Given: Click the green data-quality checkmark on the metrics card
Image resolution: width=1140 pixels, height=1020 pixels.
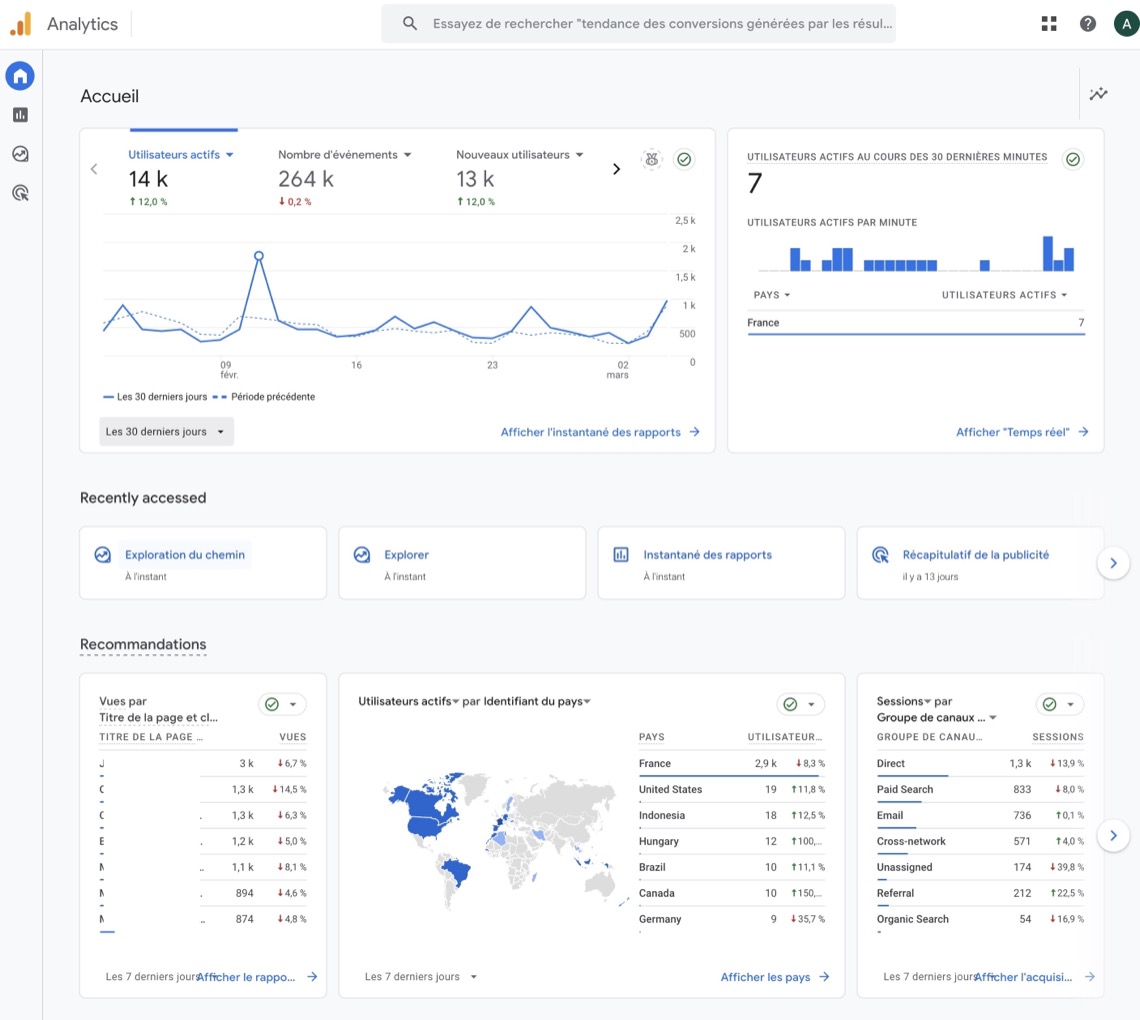Looking at the screenshot, I should [684, 159].
